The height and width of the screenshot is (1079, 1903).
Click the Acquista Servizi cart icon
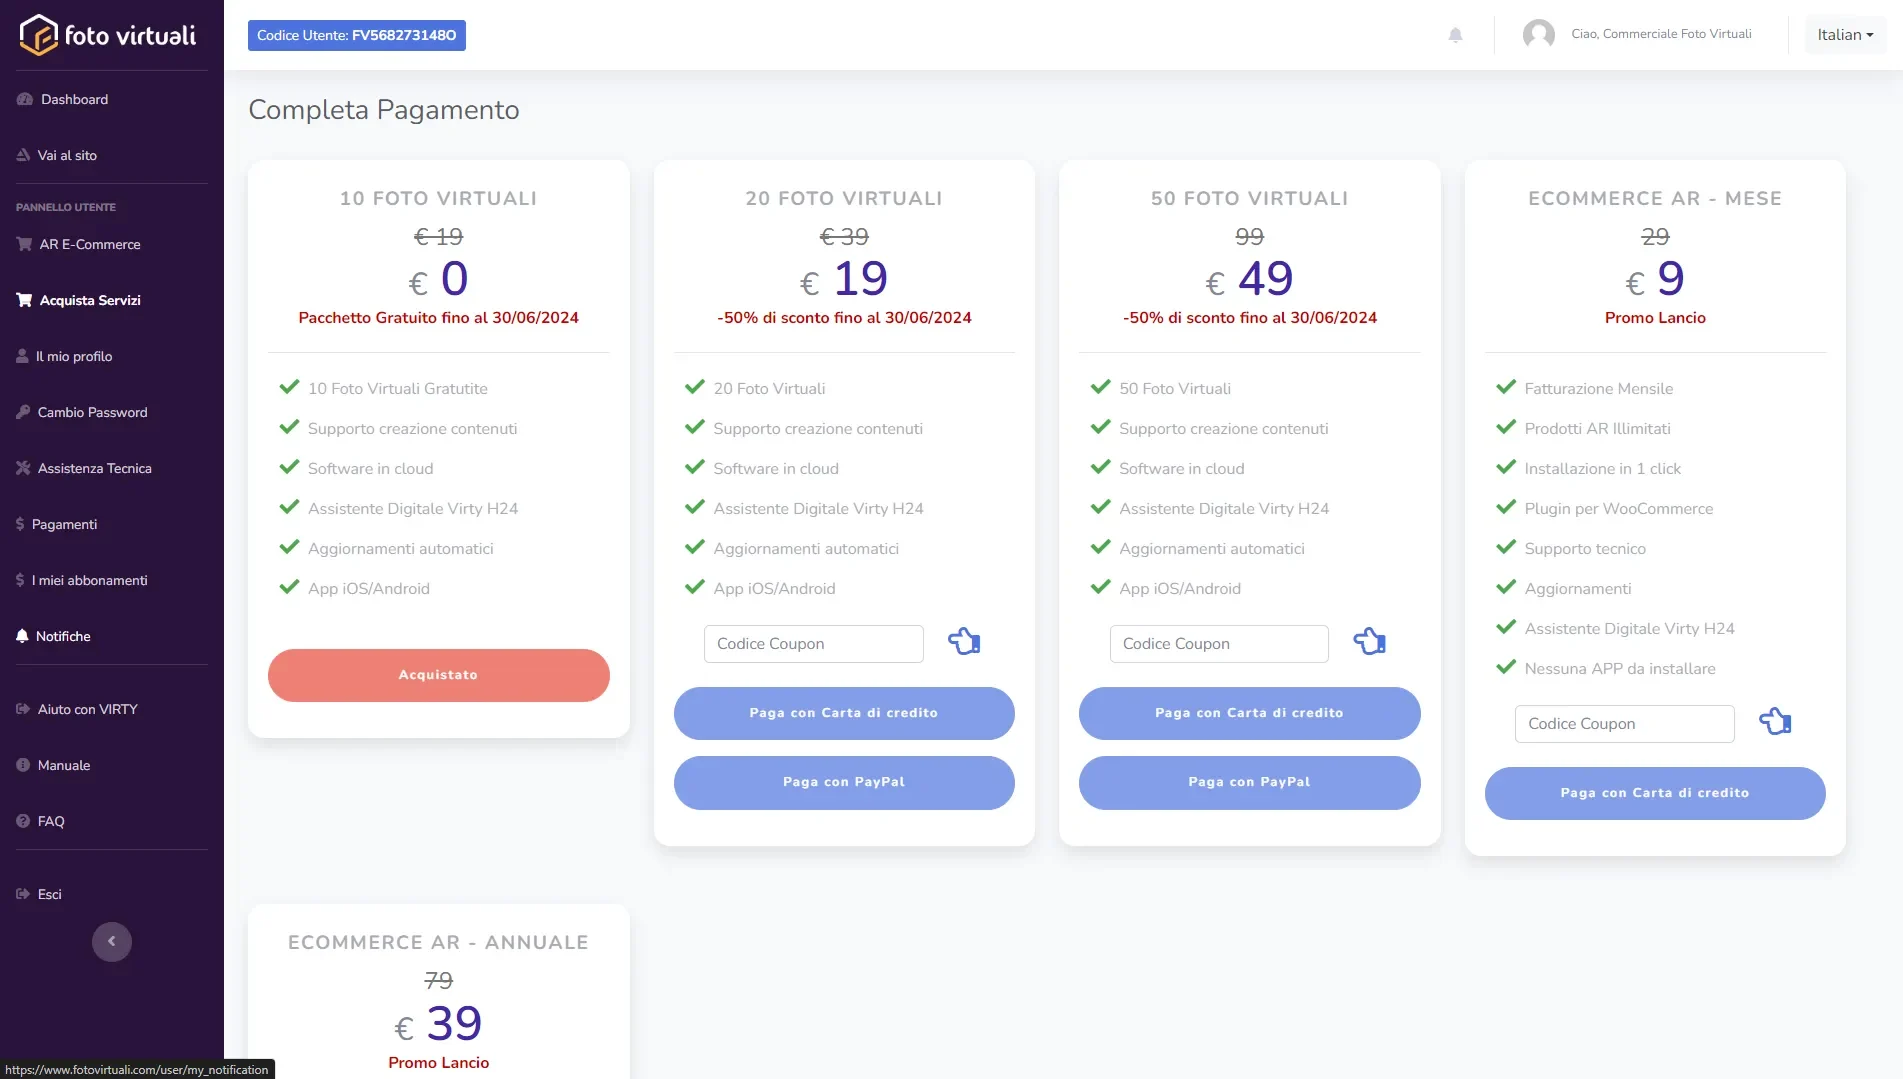click(x=24, y=300)
